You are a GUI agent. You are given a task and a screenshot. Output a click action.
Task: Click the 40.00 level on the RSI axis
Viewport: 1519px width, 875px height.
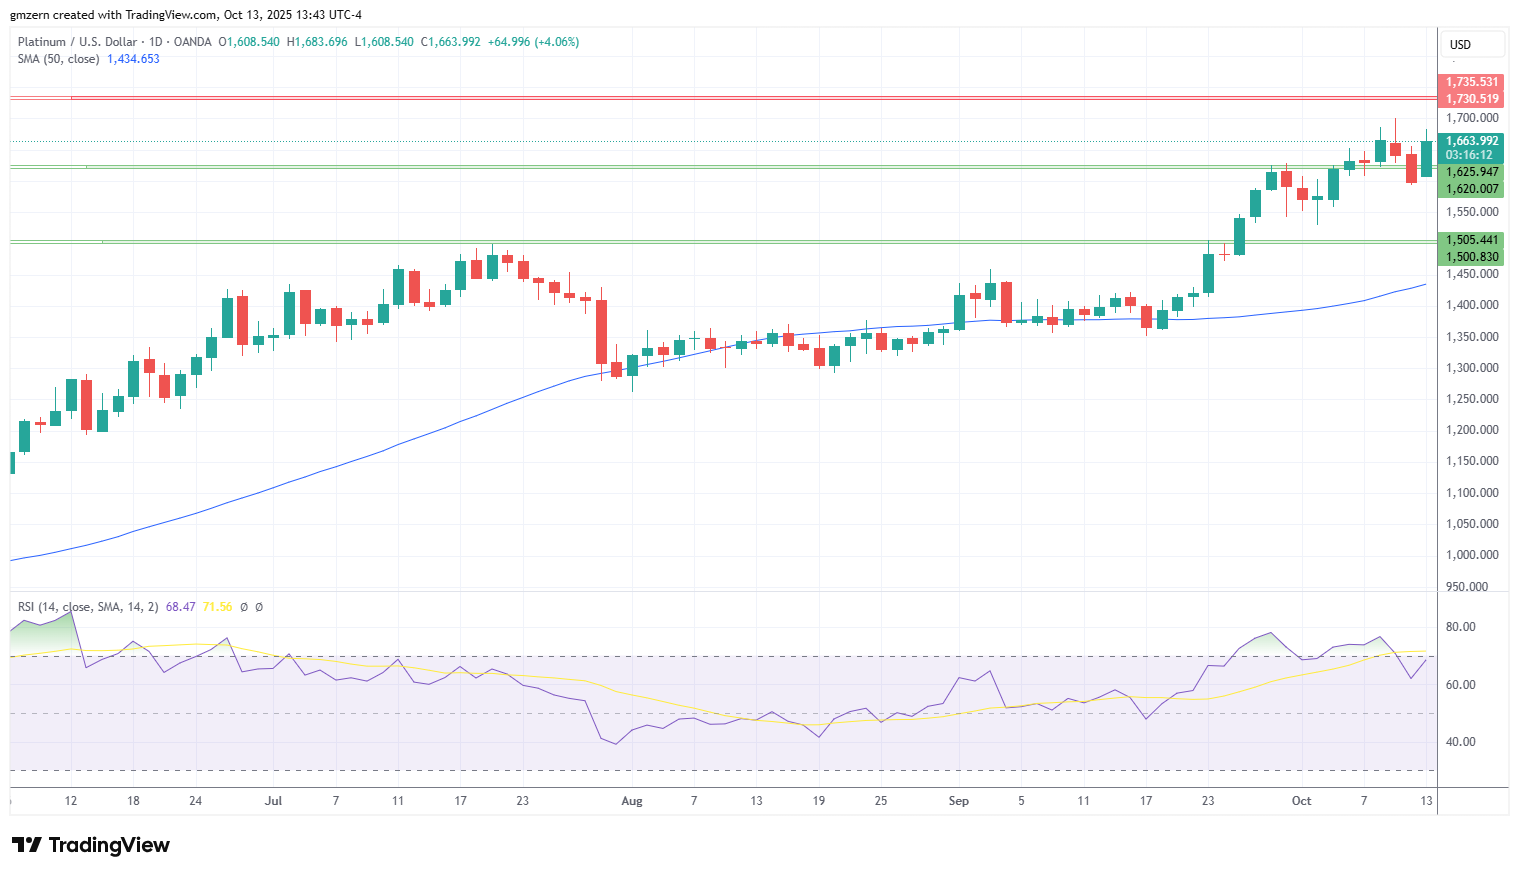coord(1461,742)
